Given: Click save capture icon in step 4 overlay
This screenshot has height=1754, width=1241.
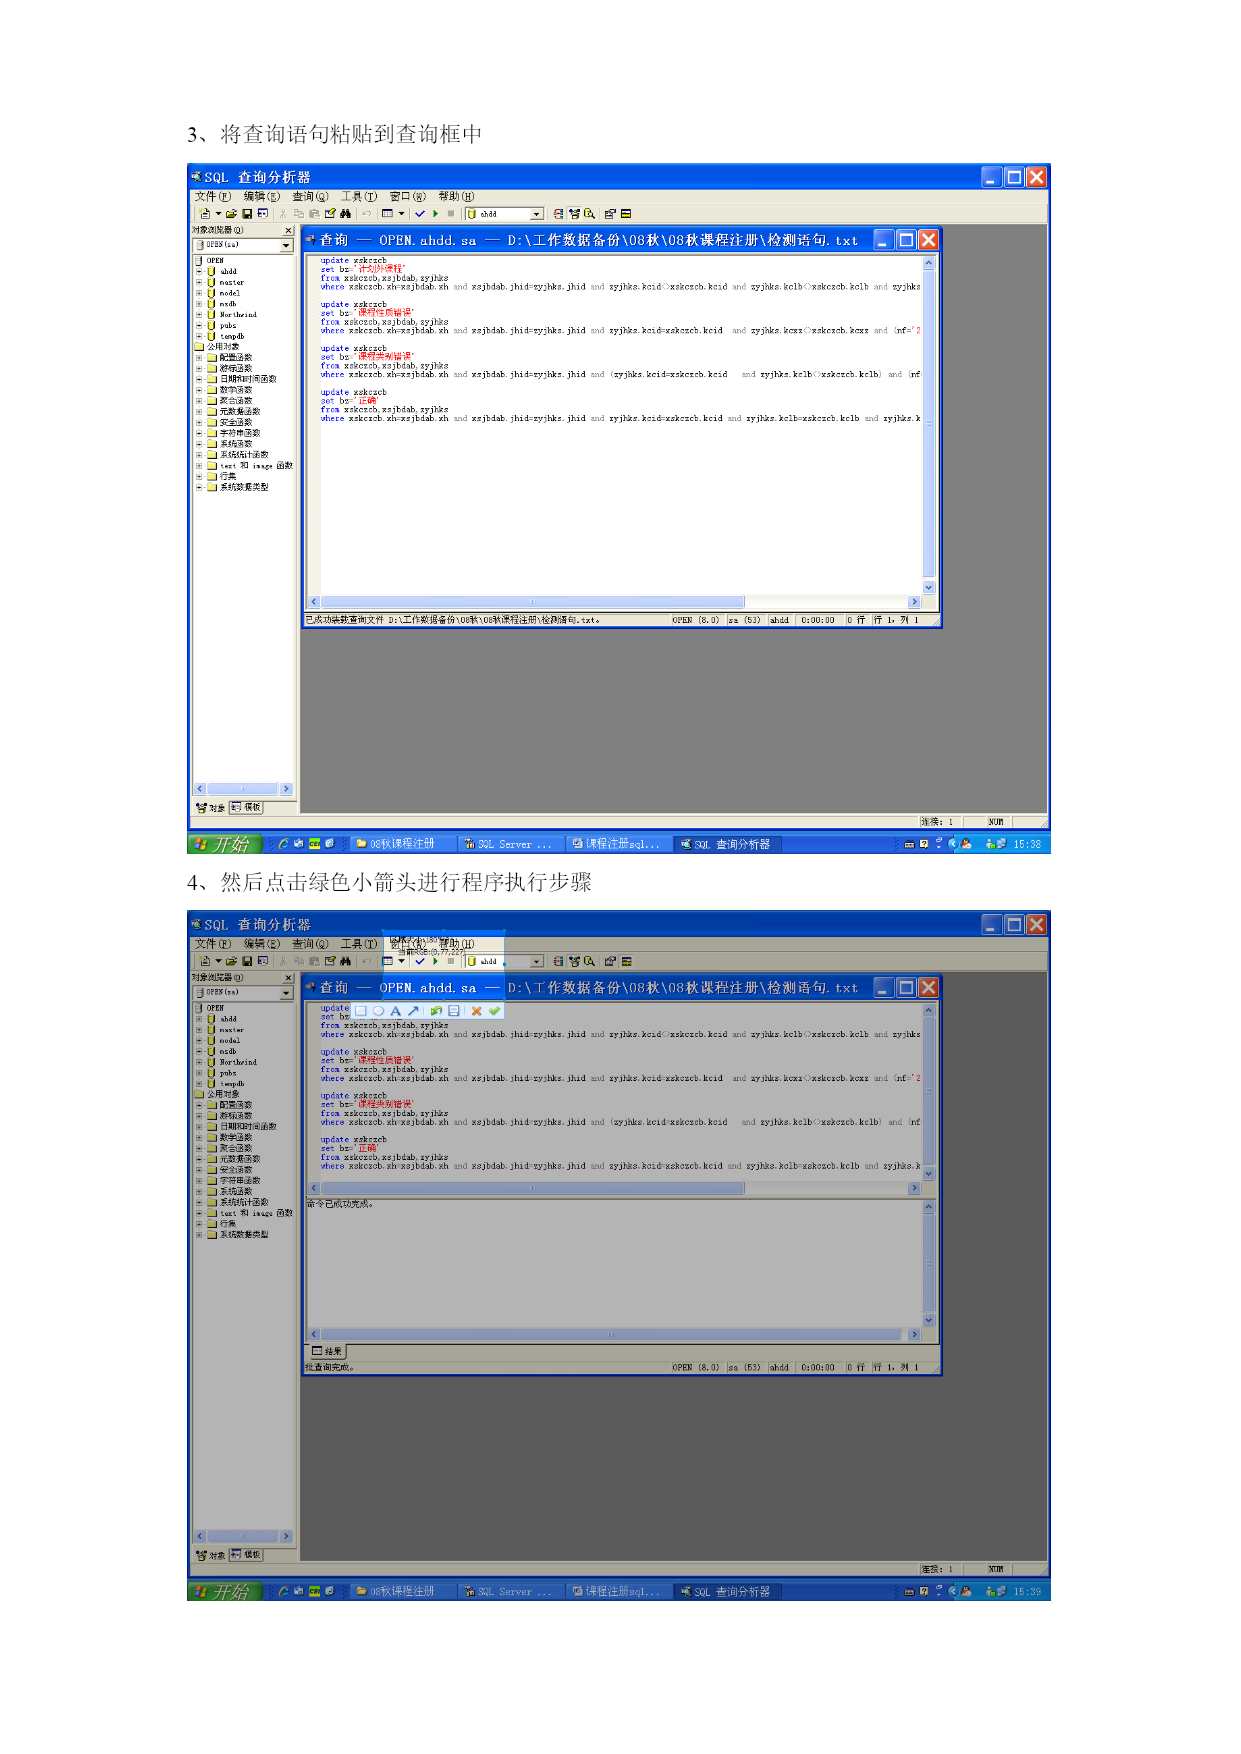Looking at the screenshot, I should 454,1011.
